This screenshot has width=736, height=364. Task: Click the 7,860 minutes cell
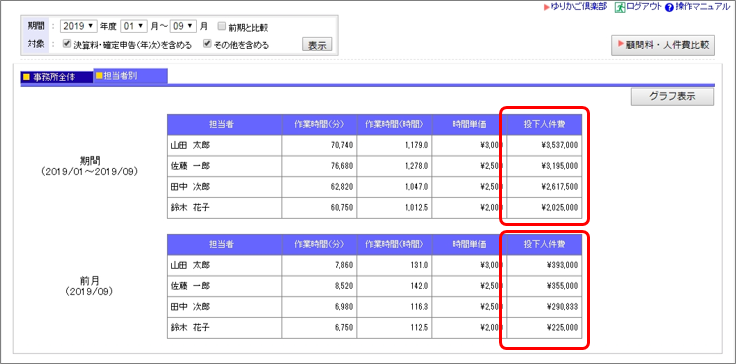click(319, 265)
